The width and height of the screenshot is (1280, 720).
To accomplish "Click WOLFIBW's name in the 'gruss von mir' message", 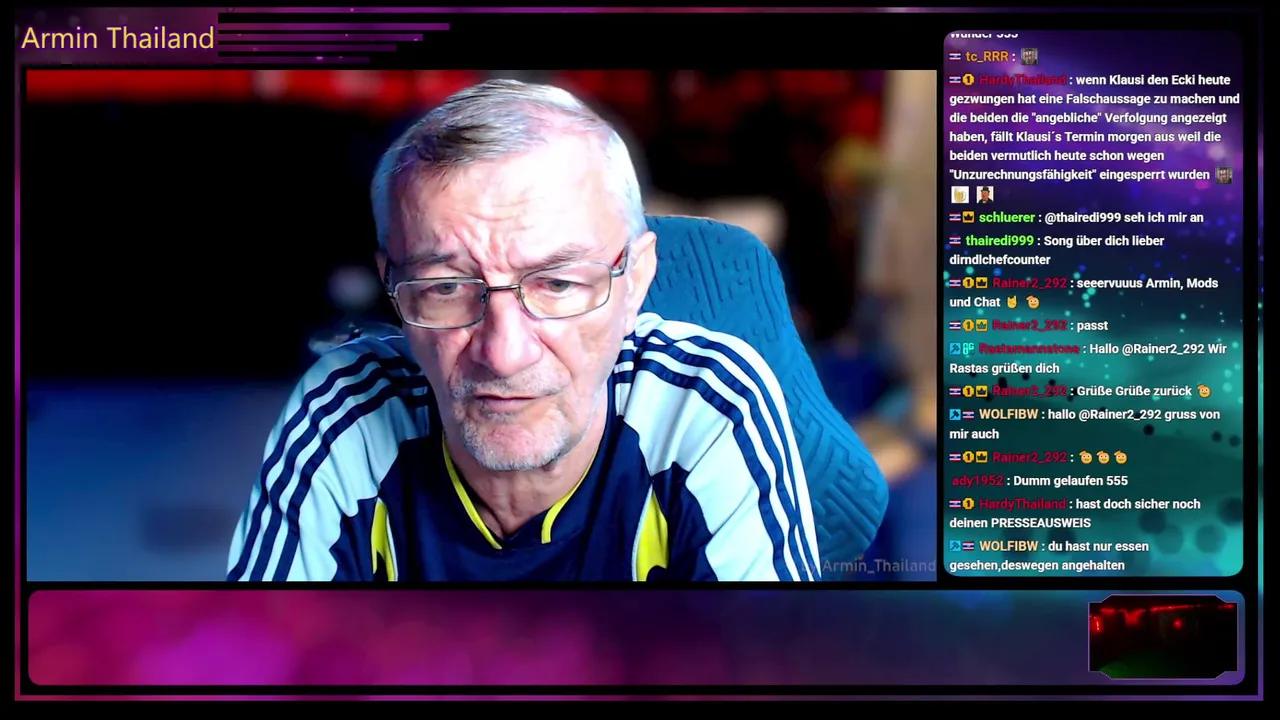I will [1008, 415].
